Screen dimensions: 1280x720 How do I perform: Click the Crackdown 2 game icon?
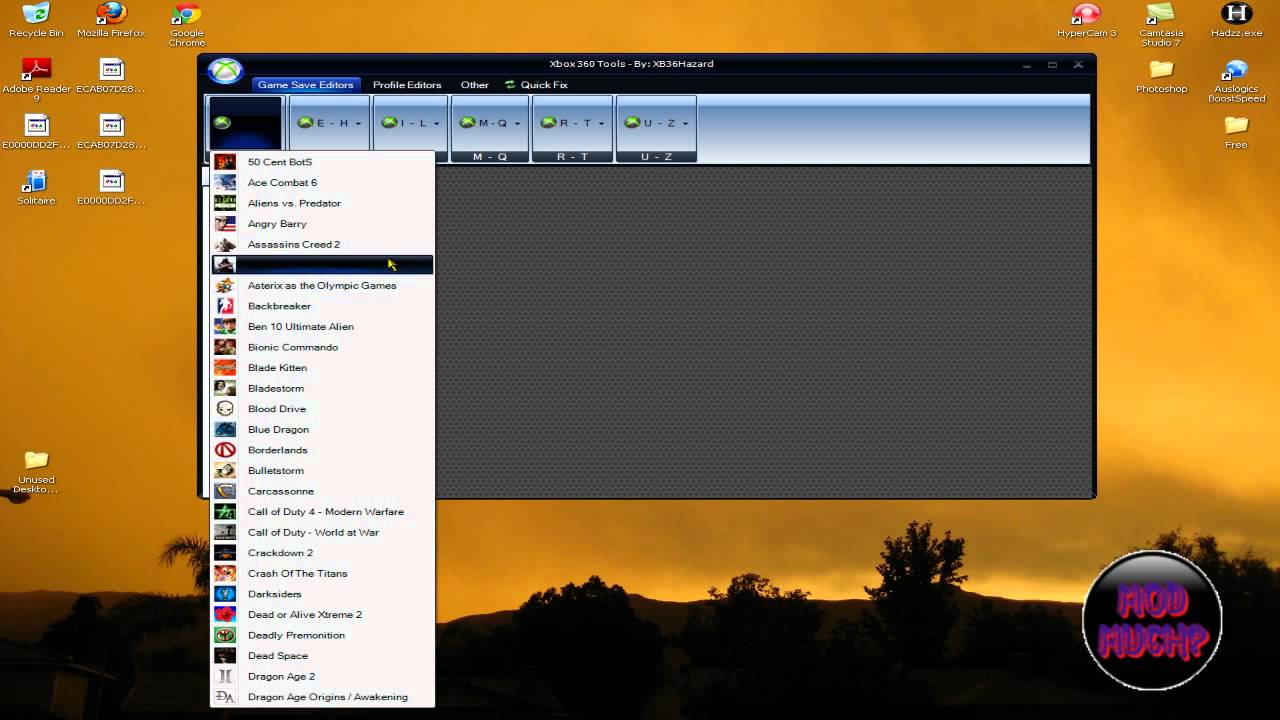[x=225, y=553]
